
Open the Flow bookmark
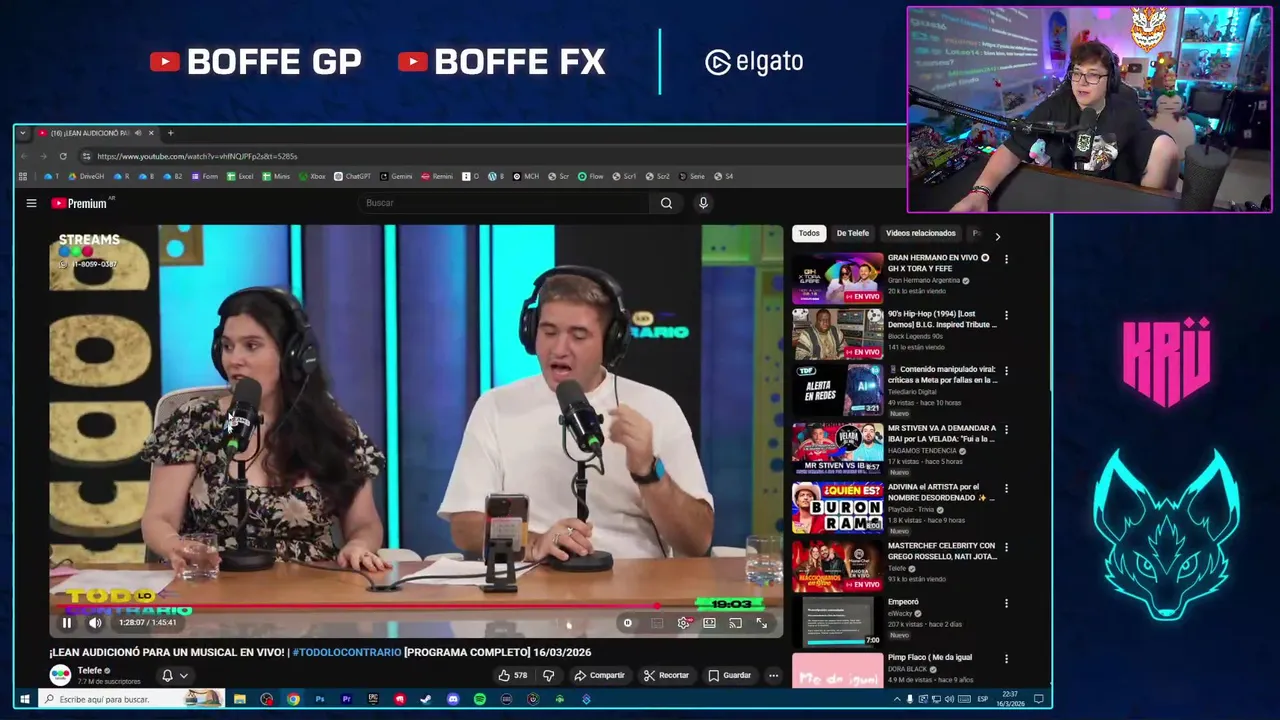(591, 176)
